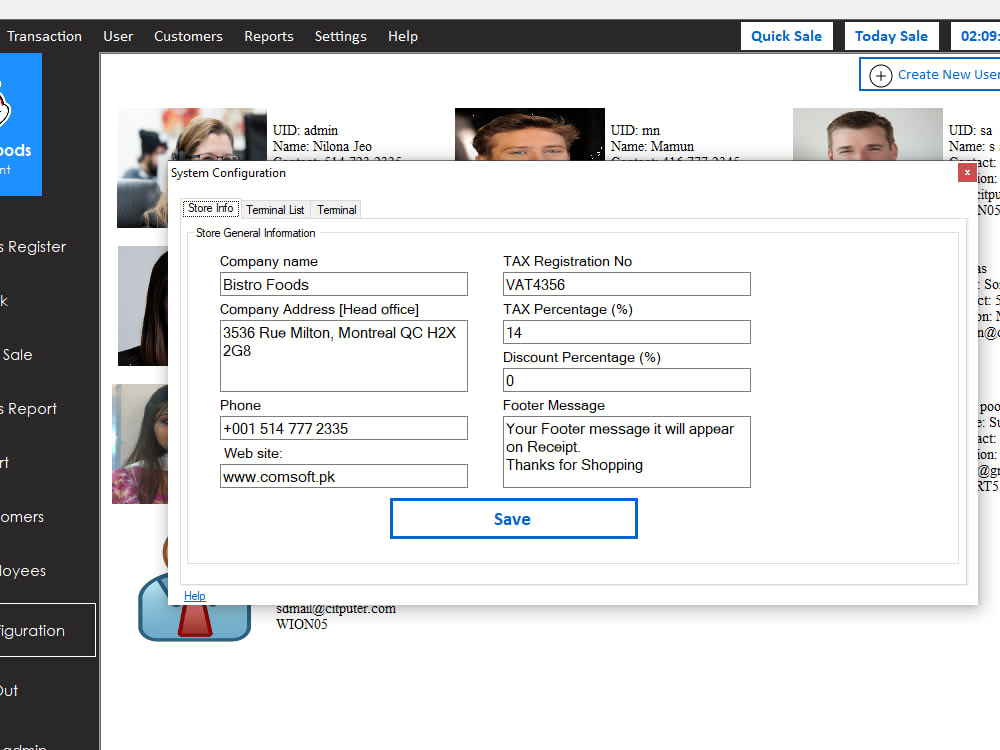Viewport: 1000px width, 750px height.
Task: Open the Transaction menu
Action: pos(44,36)
